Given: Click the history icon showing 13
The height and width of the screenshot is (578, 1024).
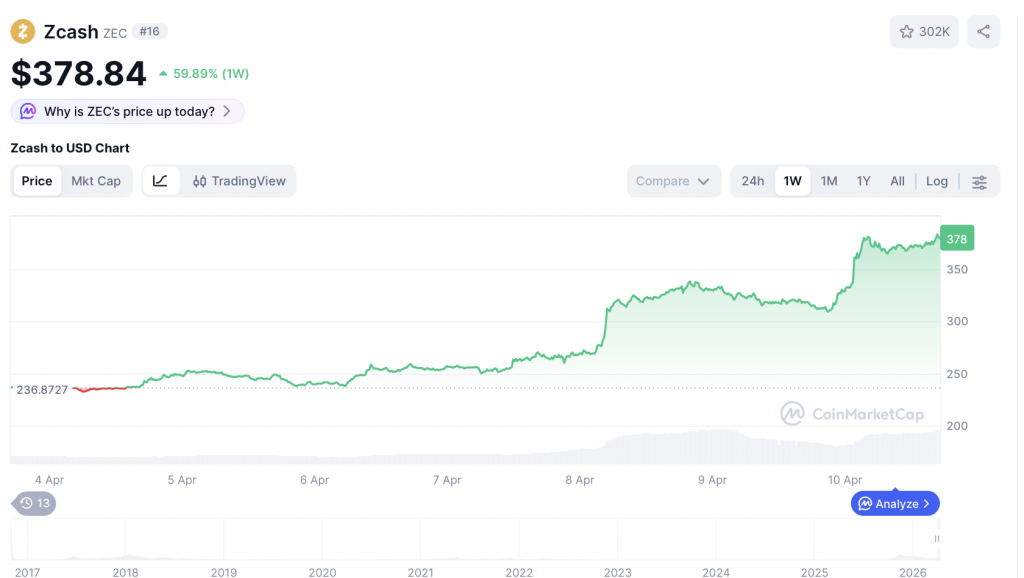Looking at the screenshot, I should [x=34, y=503].
